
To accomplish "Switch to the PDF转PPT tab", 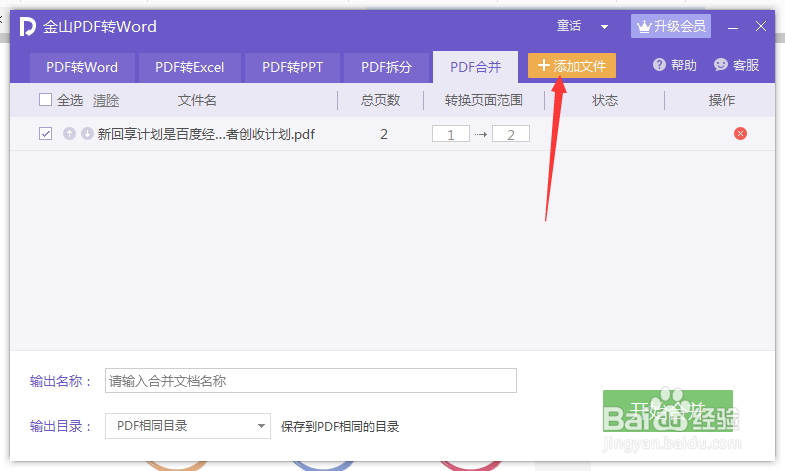I will 292,67.
